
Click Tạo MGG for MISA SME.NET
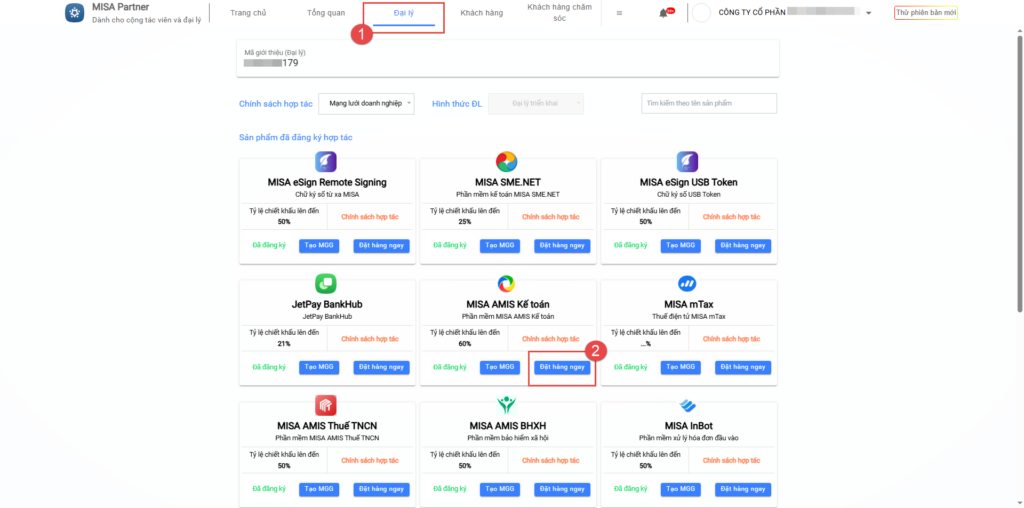point(500,246)
